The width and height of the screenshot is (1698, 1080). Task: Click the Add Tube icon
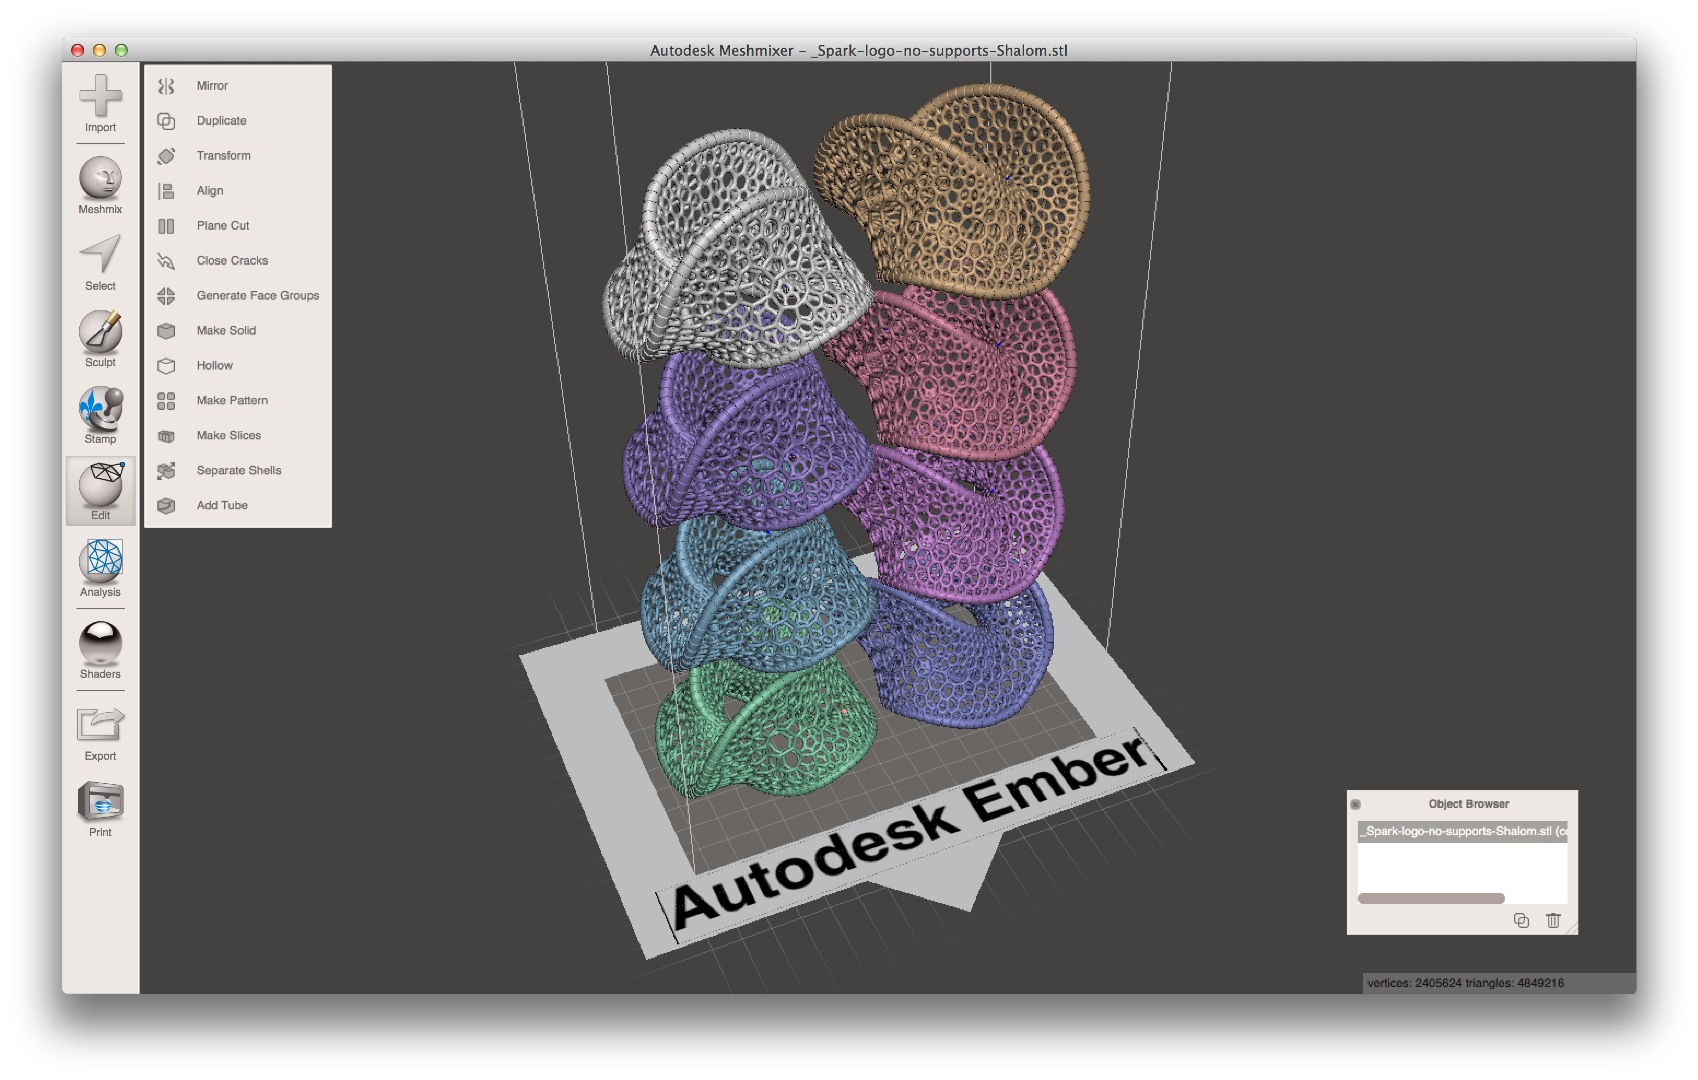click(x=166, y=506)
